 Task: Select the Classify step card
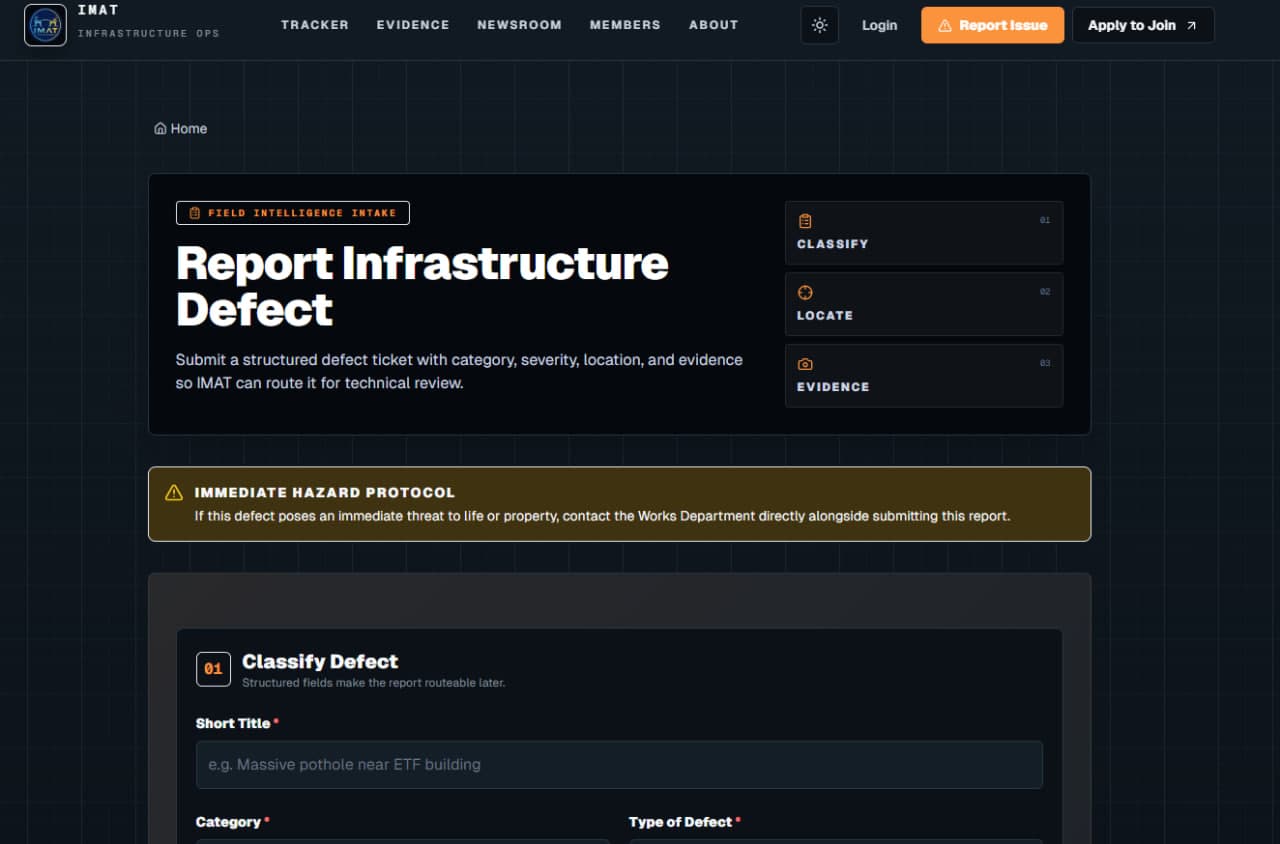[924, 233]
